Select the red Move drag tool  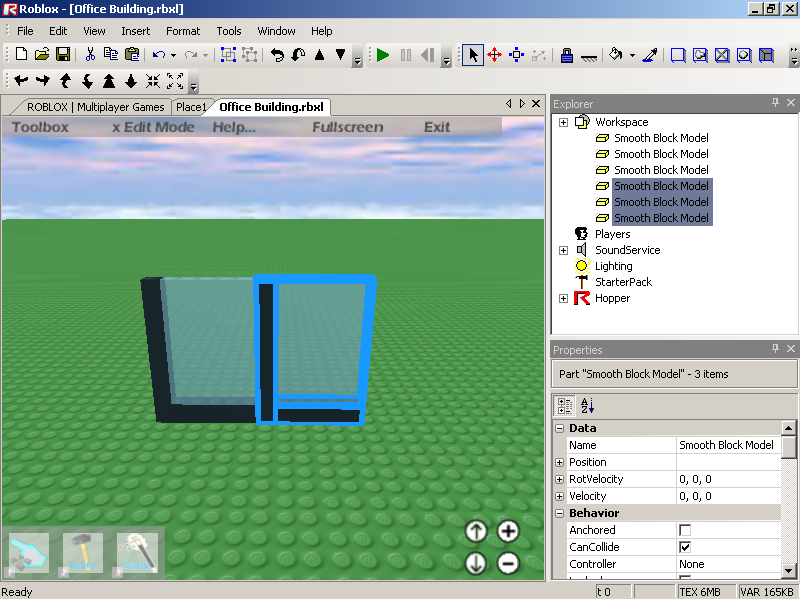(x=494, y=55)
